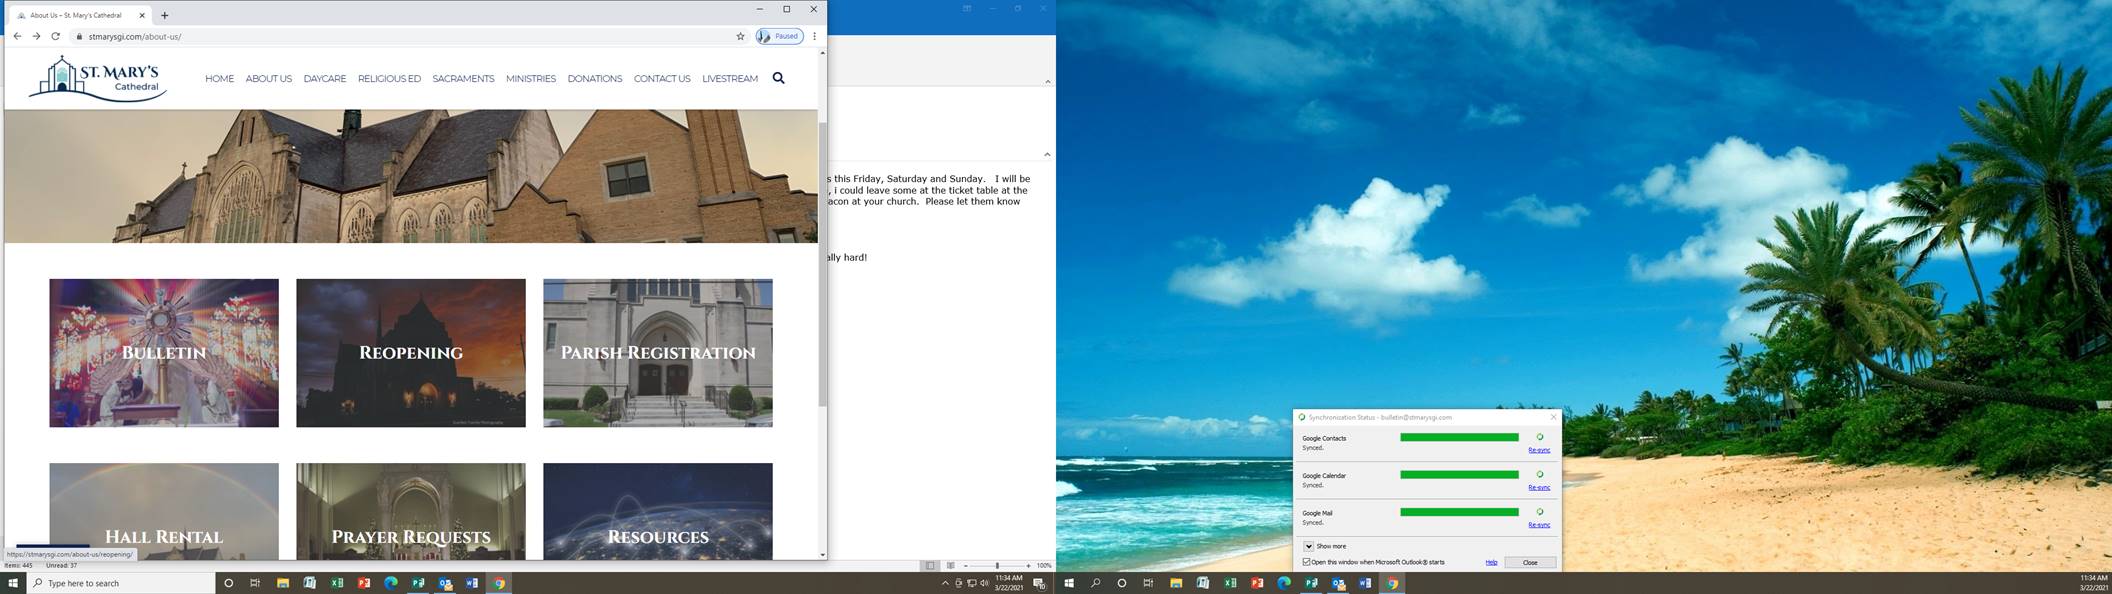The width and height of the screenshot is (2112, 594).
Task: Expand the 'Show more' arrow in sync dialog
Action: pos(1308,546)
